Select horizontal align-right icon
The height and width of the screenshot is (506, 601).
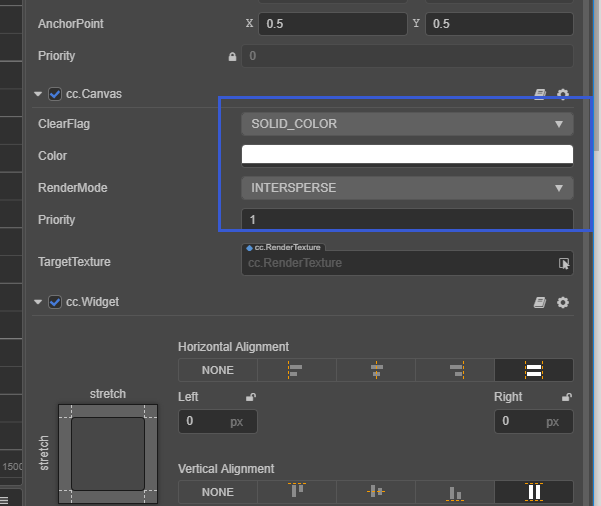pyautogui.click(x=455, y=370)
